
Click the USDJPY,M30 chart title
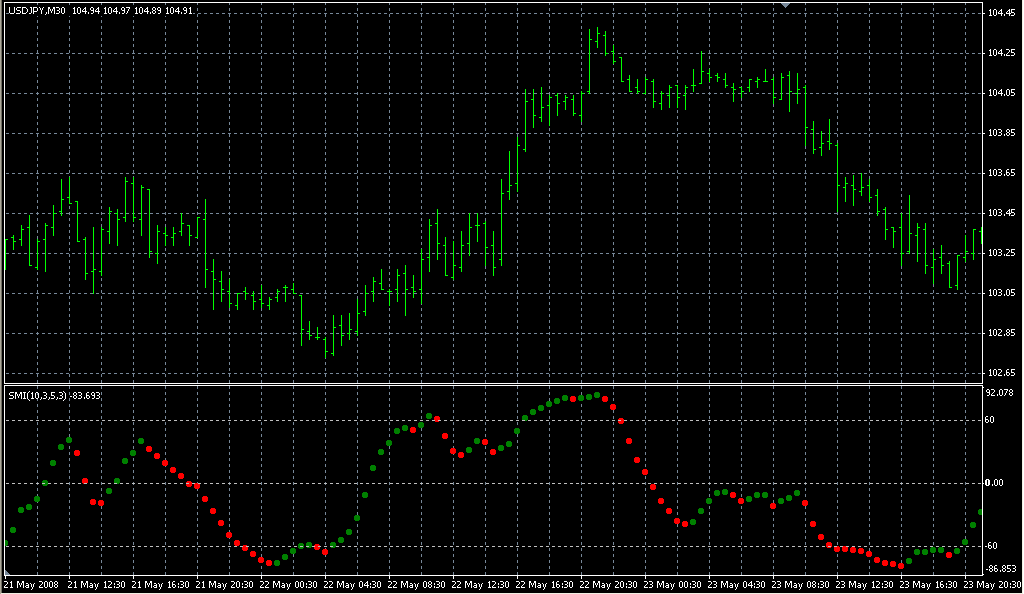[36, 10]
